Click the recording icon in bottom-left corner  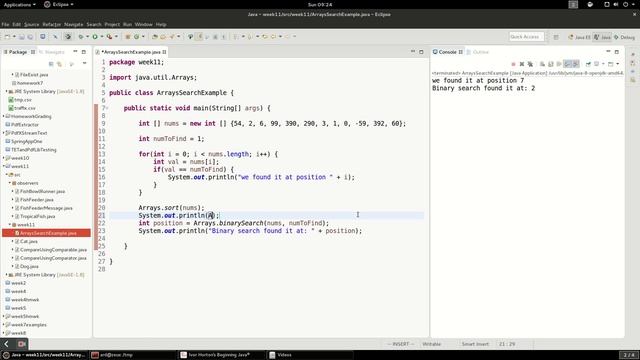[22, 344]
